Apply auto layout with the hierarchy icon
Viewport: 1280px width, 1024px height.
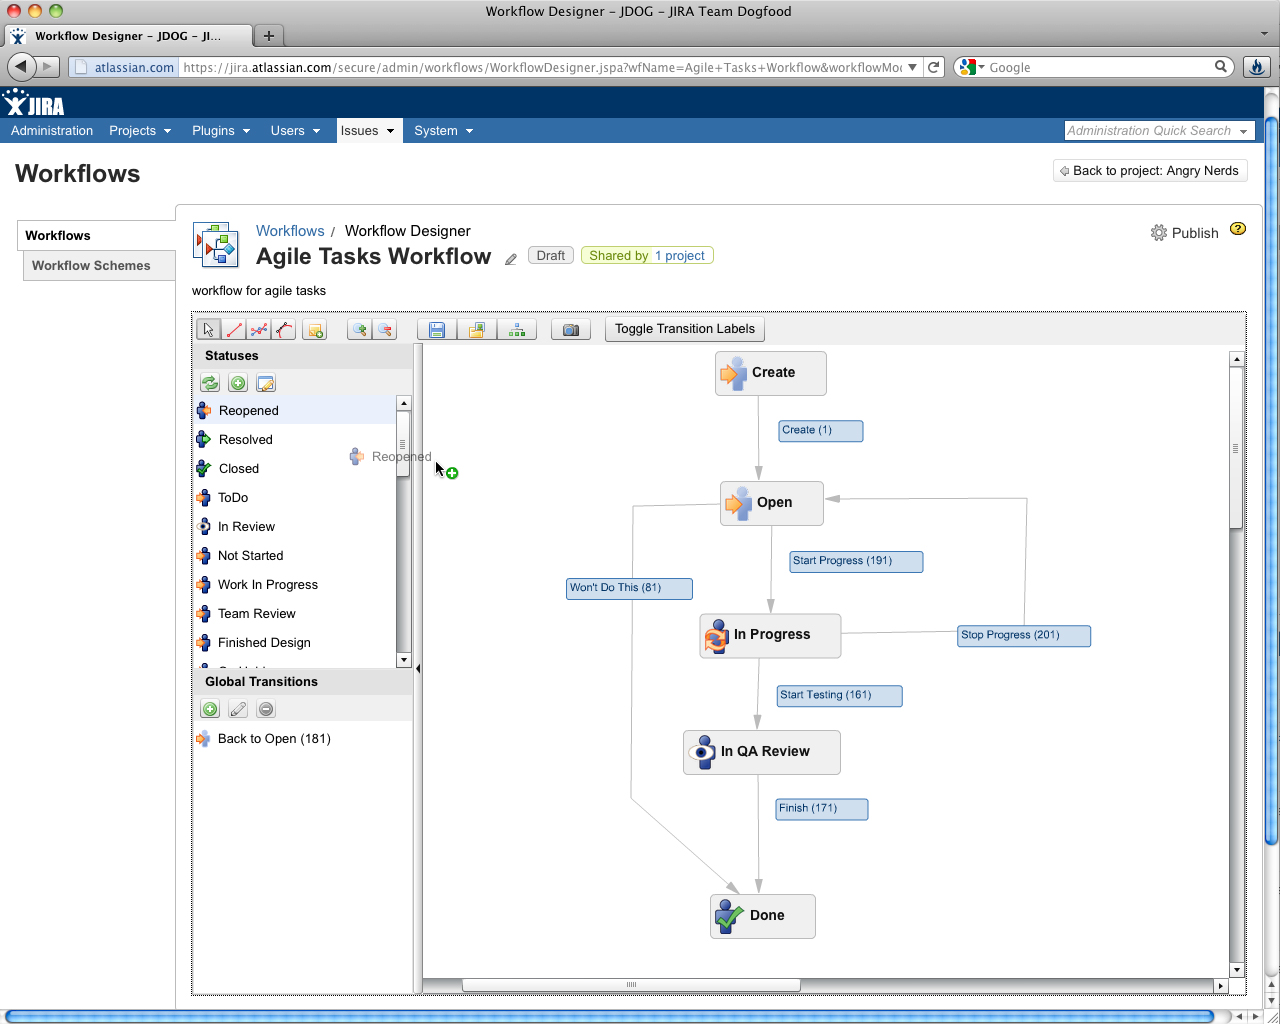[517, 329]
